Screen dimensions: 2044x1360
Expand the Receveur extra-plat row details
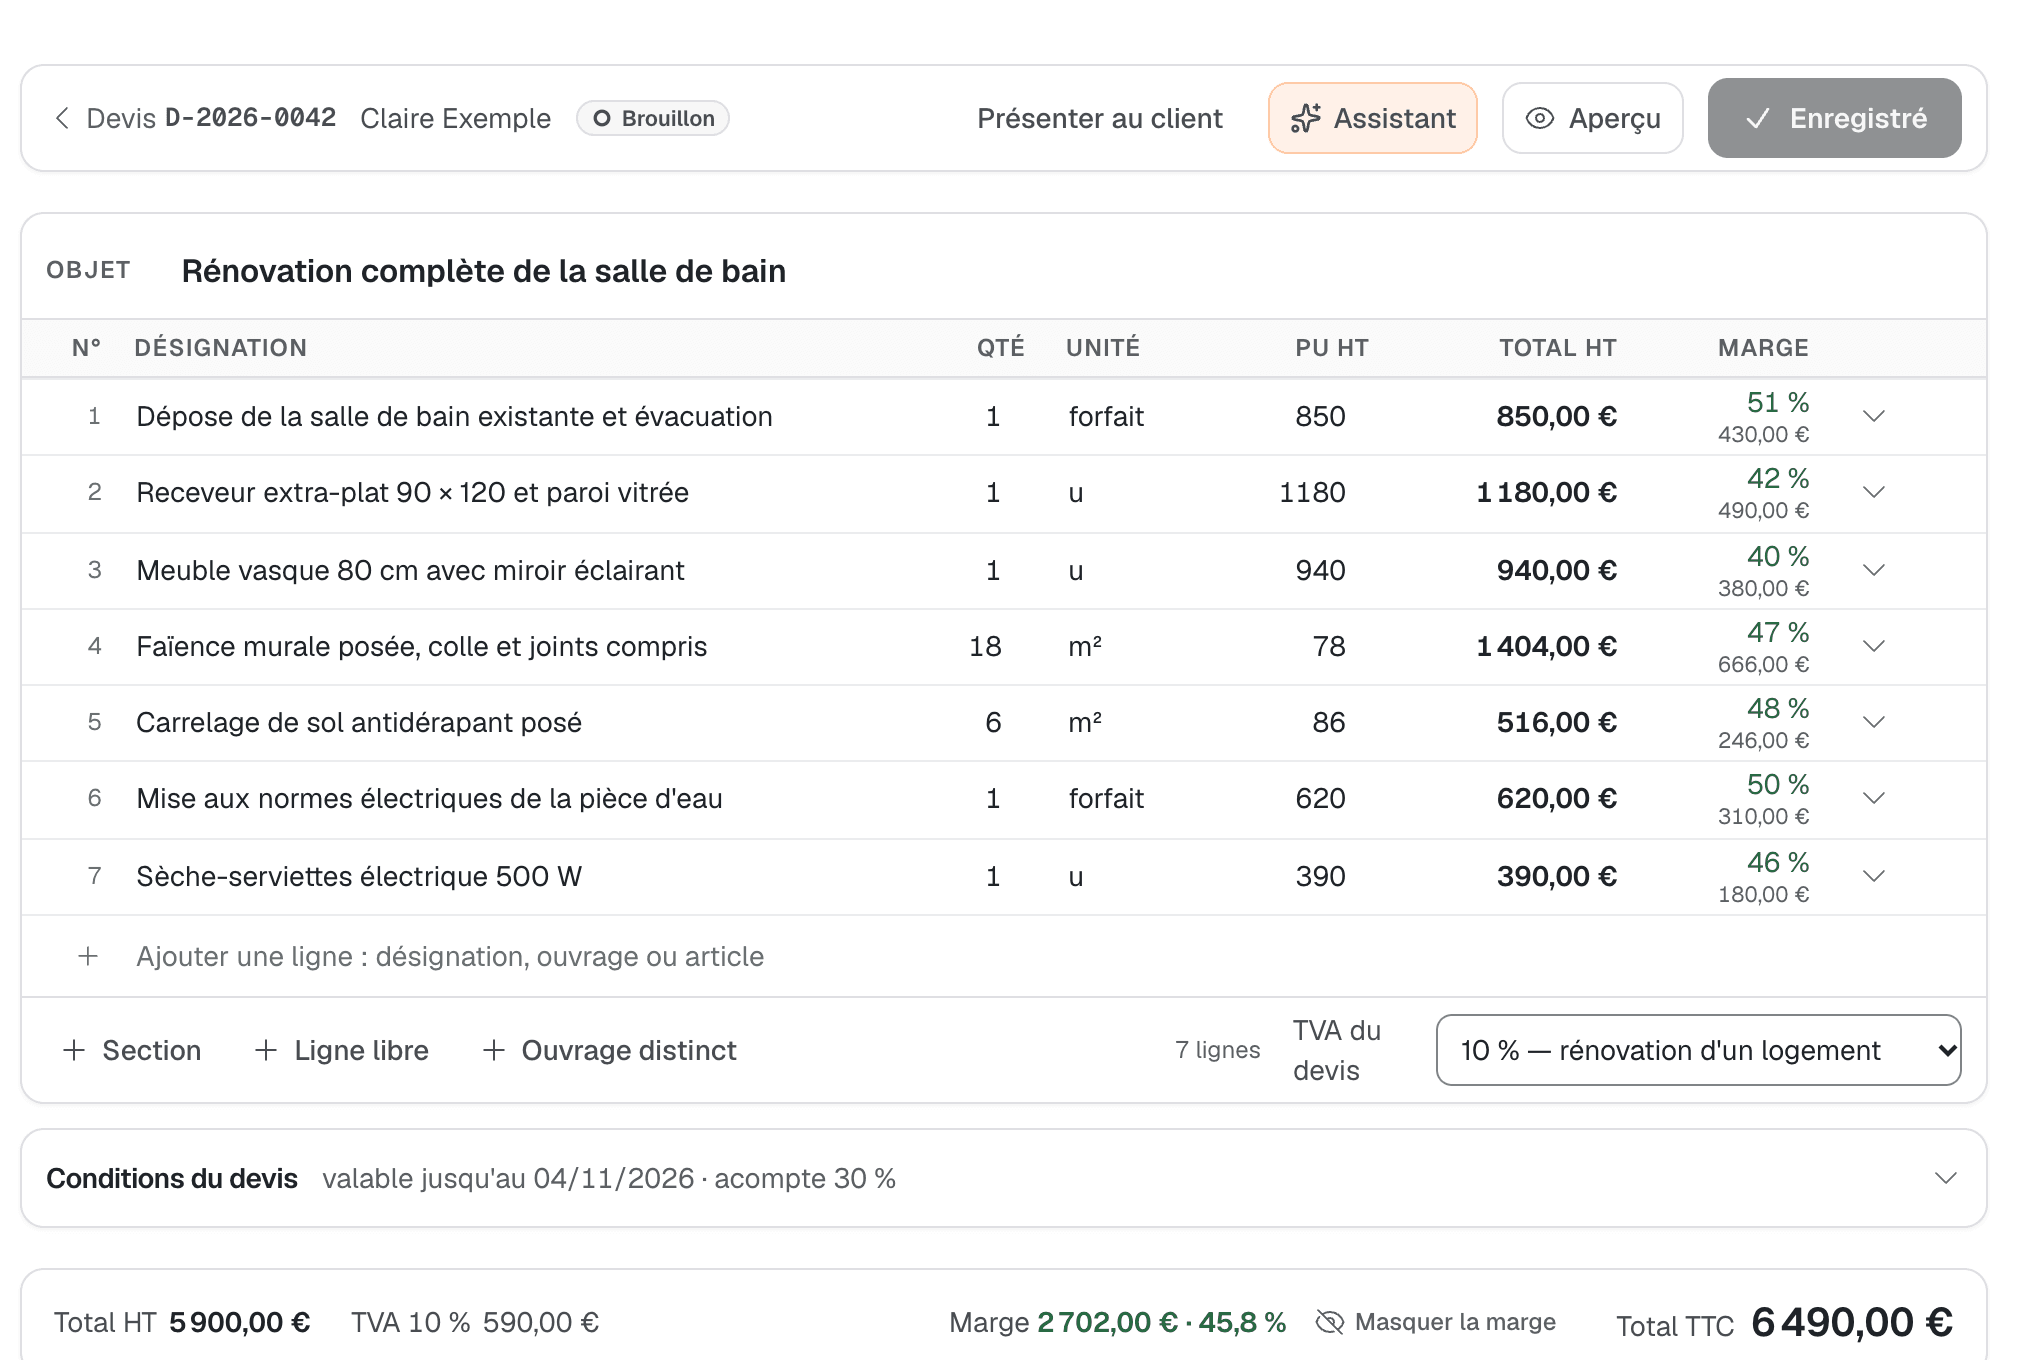[x=1874, y=492]
